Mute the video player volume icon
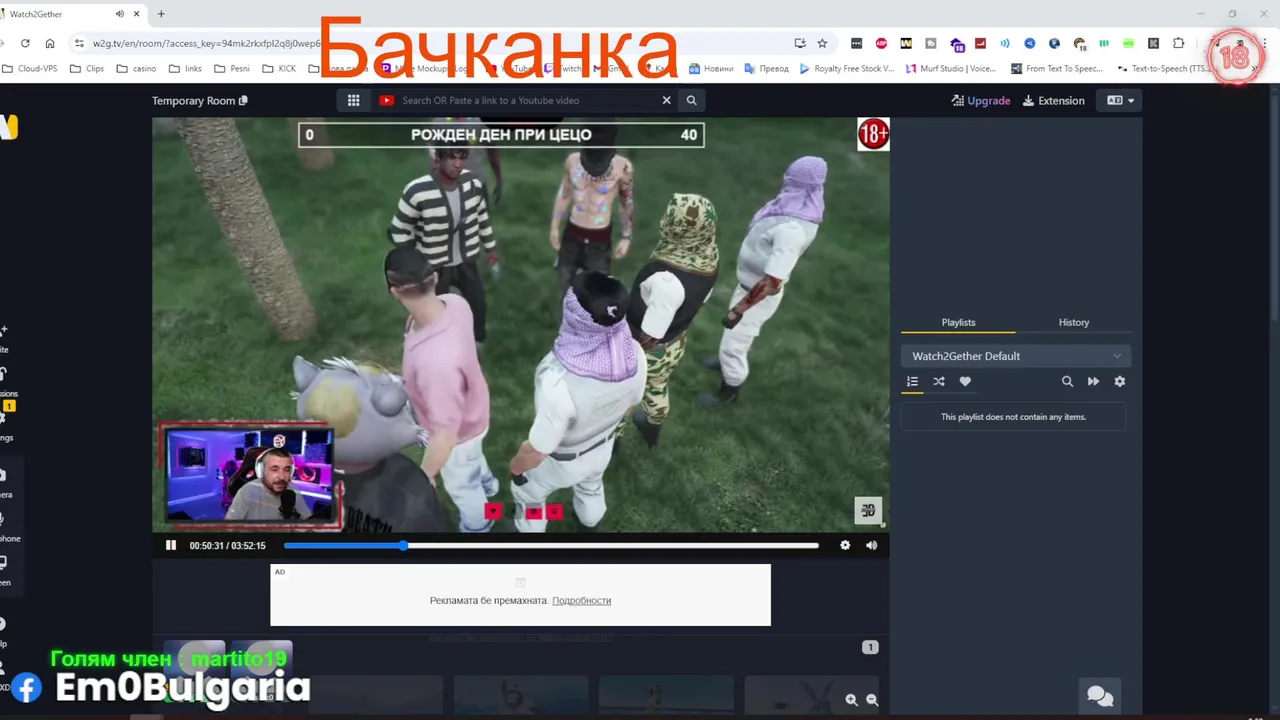The height and width of the screenshot is (720, 1280). (x=871, y=545)
